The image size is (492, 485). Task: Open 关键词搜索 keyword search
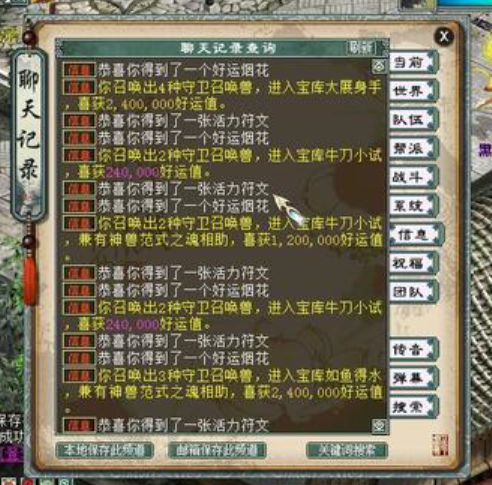(x=347, y=450)
